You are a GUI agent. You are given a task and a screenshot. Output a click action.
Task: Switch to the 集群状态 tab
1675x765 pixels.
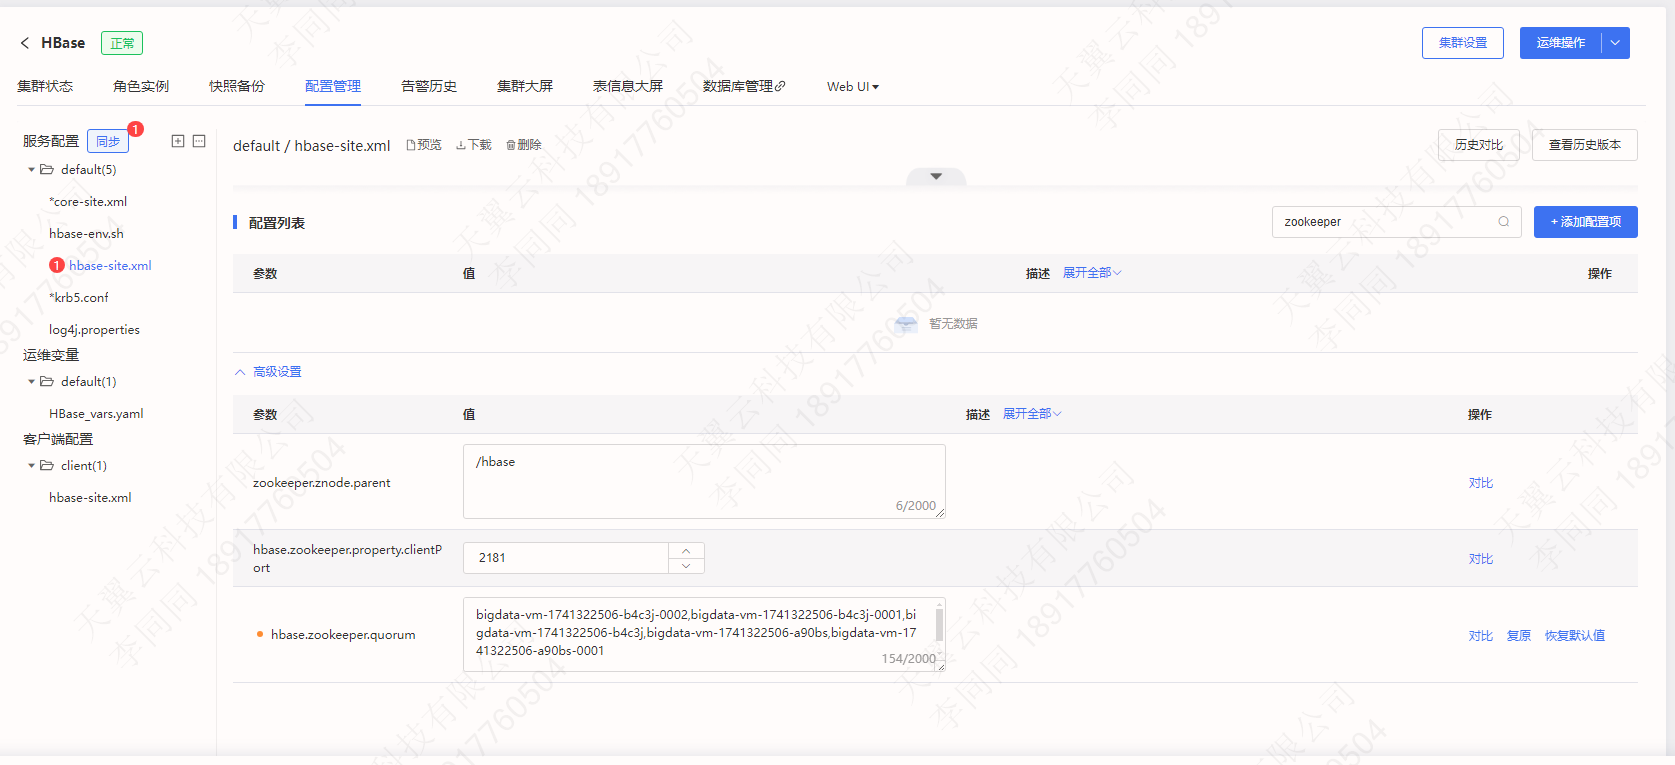pos(45,87)
